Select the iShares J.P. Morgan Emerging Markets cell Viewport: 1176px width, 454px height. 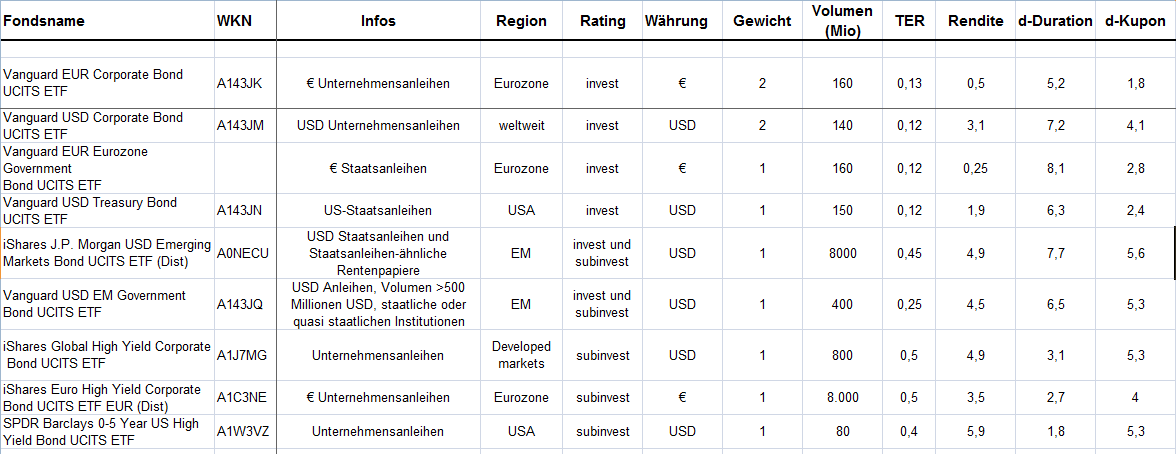[x=107, y=253]
